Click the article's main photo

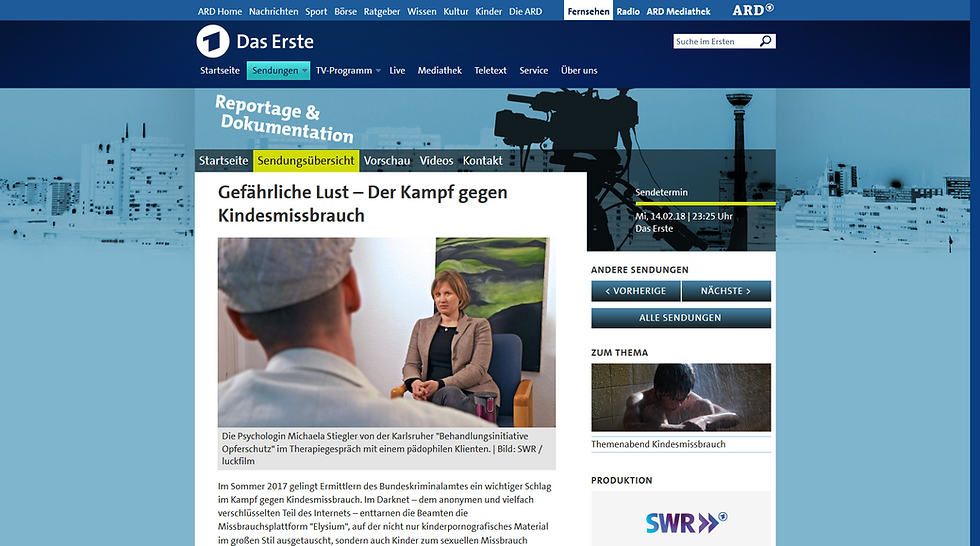(386, 332)
